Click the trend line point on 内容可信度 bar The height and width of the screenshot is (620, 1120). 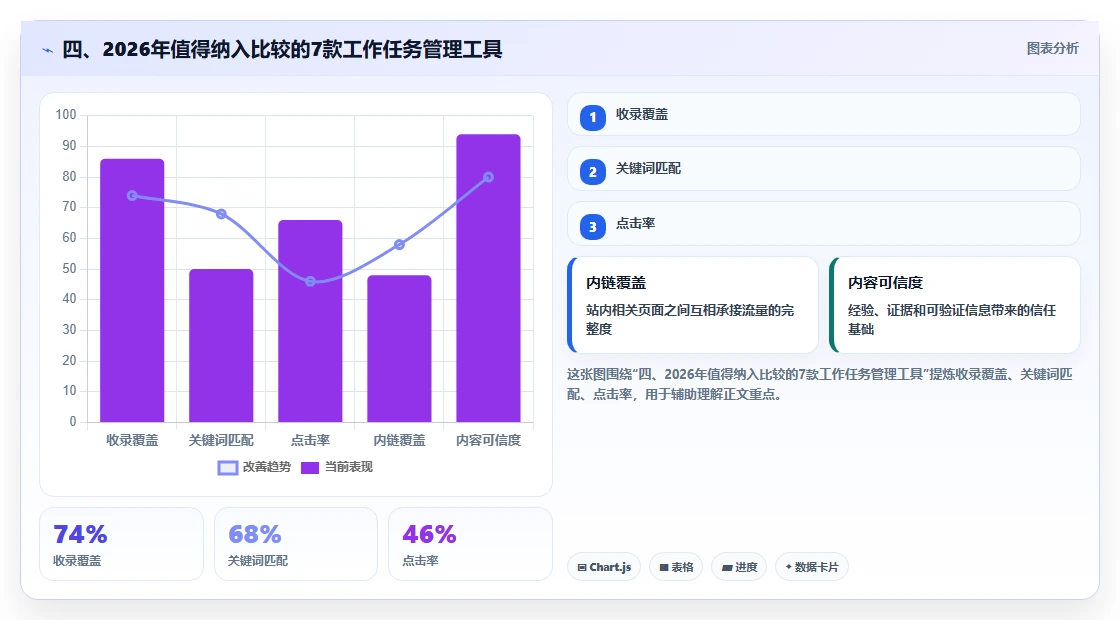click(489, 177)
